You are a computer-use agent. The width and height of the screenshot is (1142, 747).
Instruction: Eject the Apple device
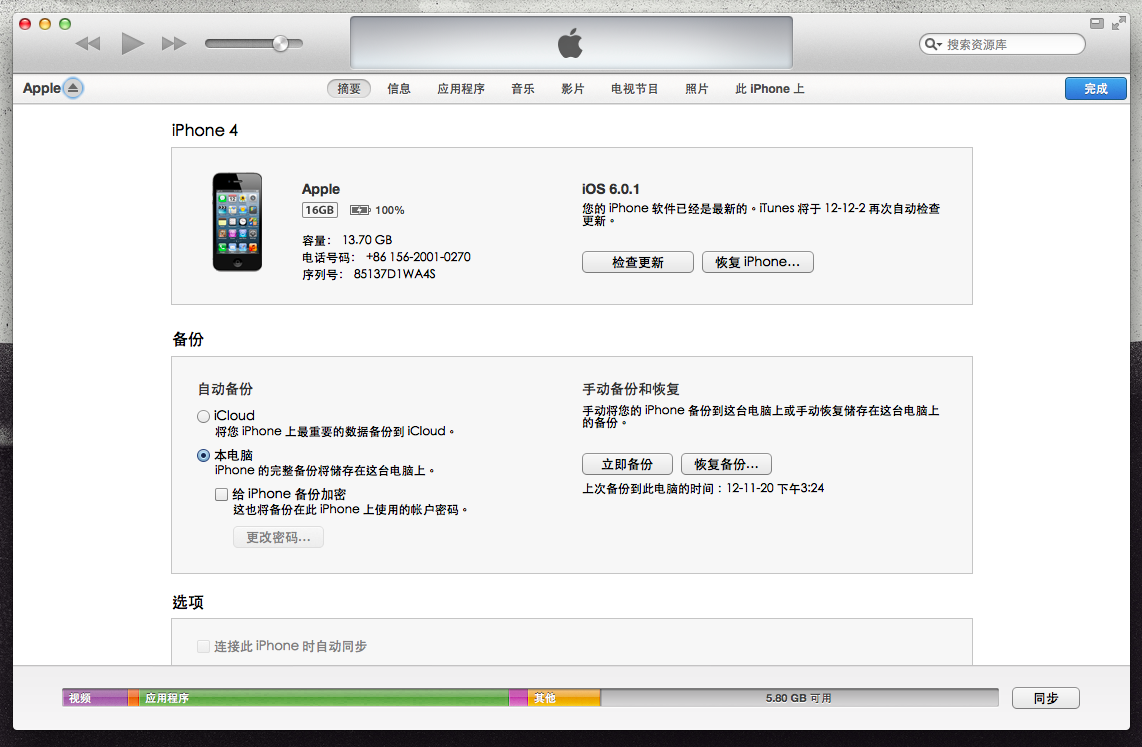(73, 88)
